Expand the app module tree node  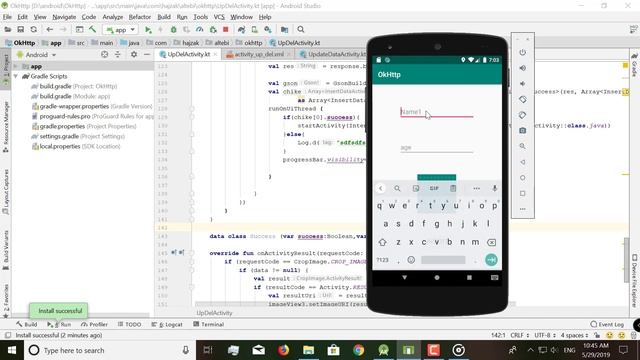pos(16,66)
